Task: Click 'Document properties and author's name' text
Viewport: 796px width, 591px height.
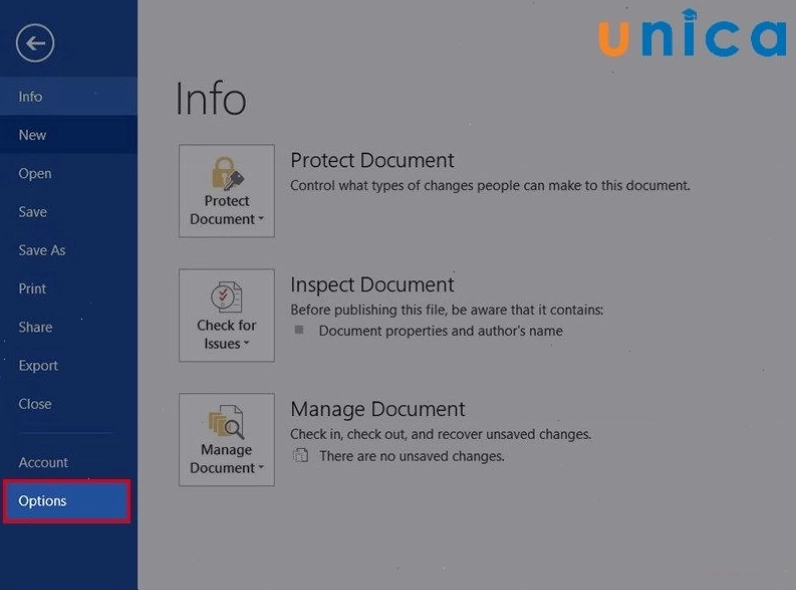Action: 441,331
